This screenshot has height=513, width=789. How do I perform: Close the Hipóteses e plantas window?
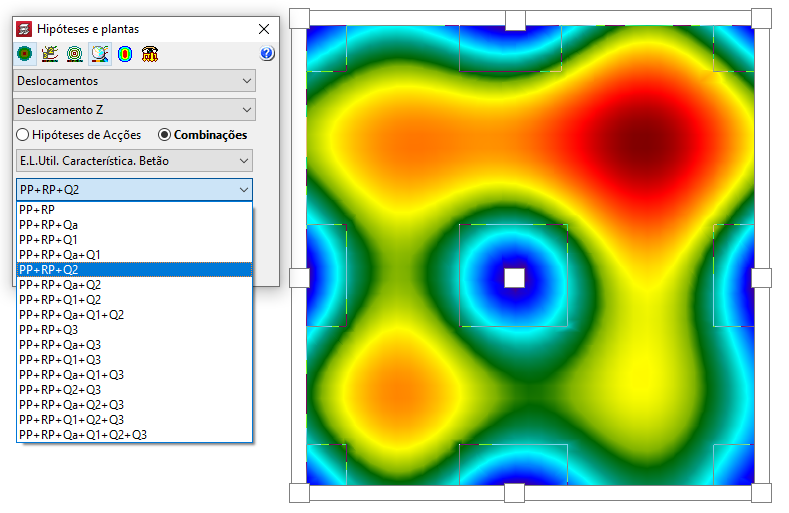click(x=263, y=29)
